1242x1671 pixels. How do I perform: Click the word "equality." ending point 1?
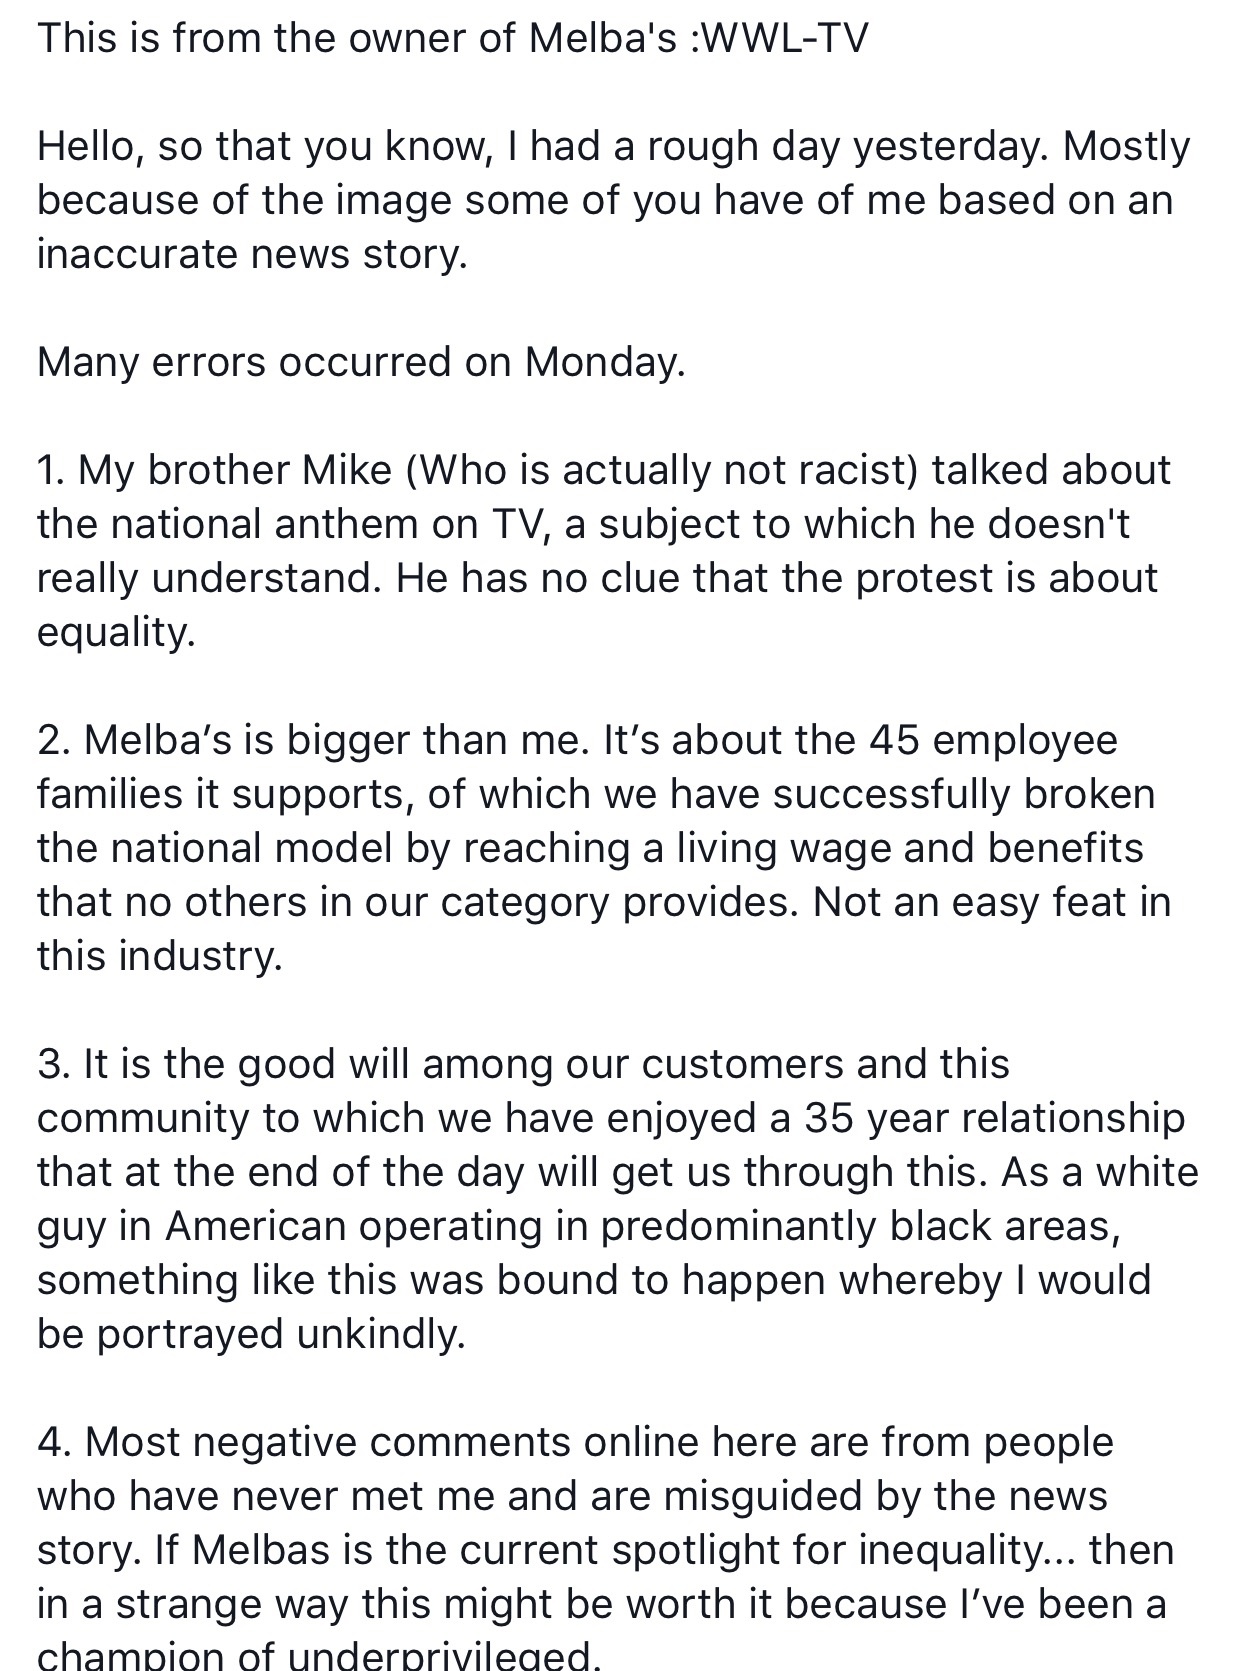[x=116, y=633]
